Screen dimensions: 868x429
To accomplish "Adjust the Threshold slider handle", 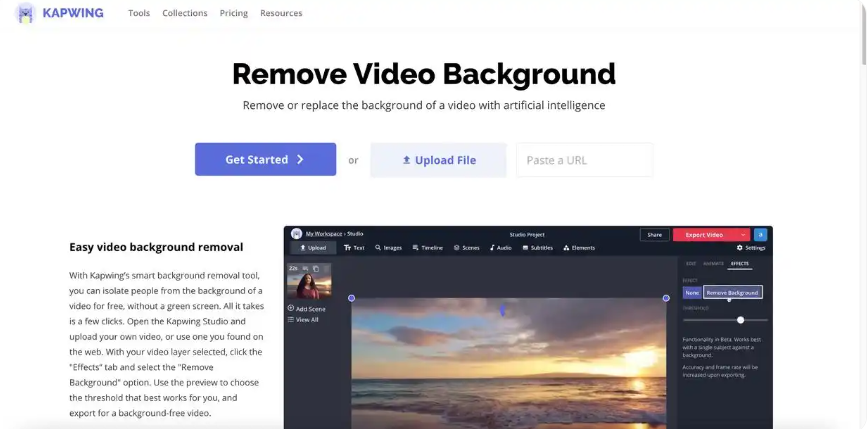I will coord(740,320).
